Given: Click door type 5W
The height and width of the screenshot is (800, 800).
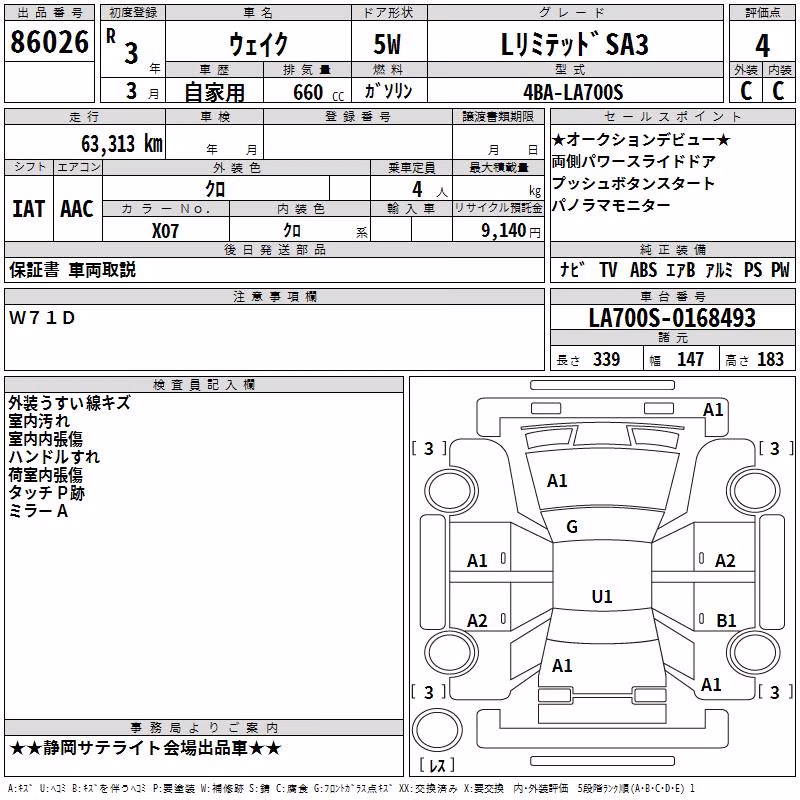Looking at the screenshot, I should coord(387,44).
